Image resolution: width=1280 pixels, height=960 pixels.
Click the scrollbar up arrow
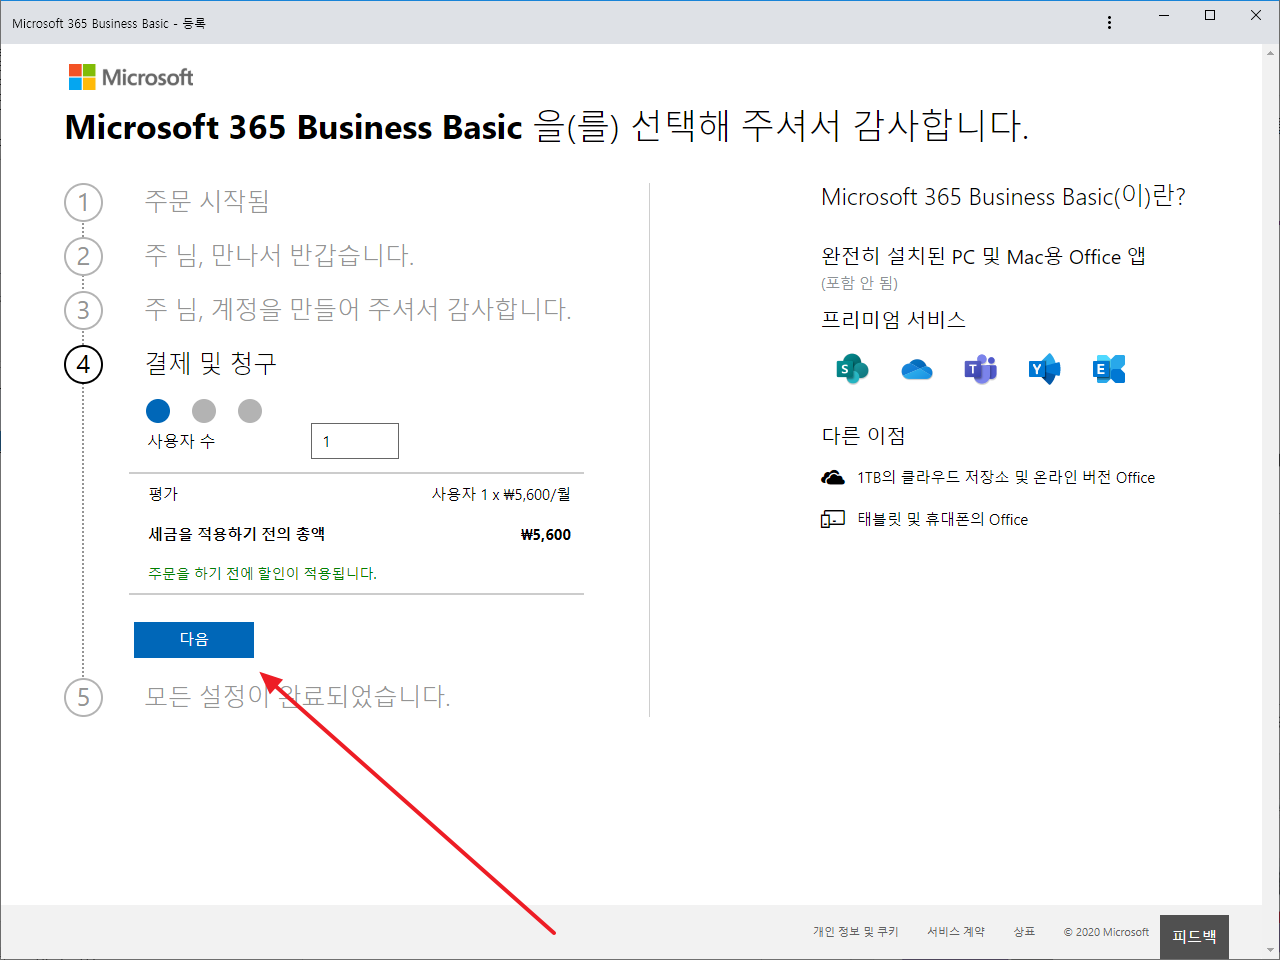point(1271,52)
